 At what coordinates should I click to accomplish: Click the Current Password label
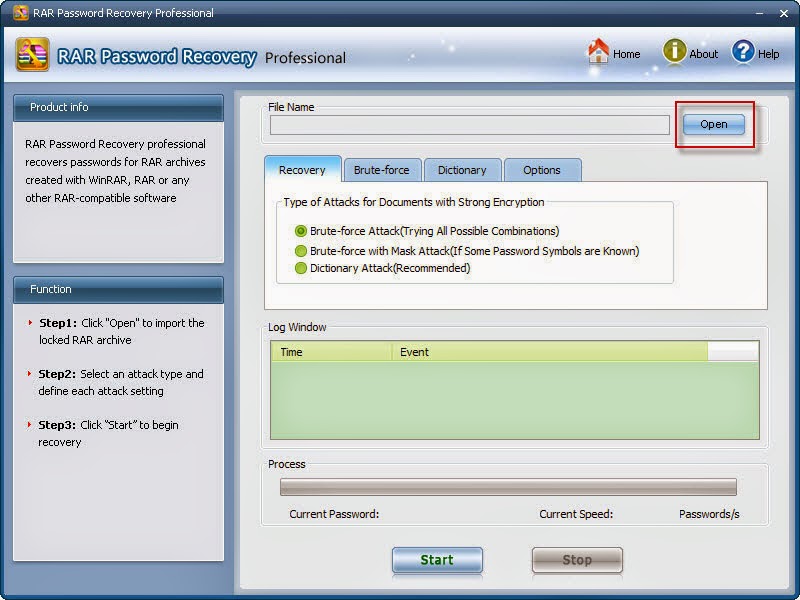point(334,514)
